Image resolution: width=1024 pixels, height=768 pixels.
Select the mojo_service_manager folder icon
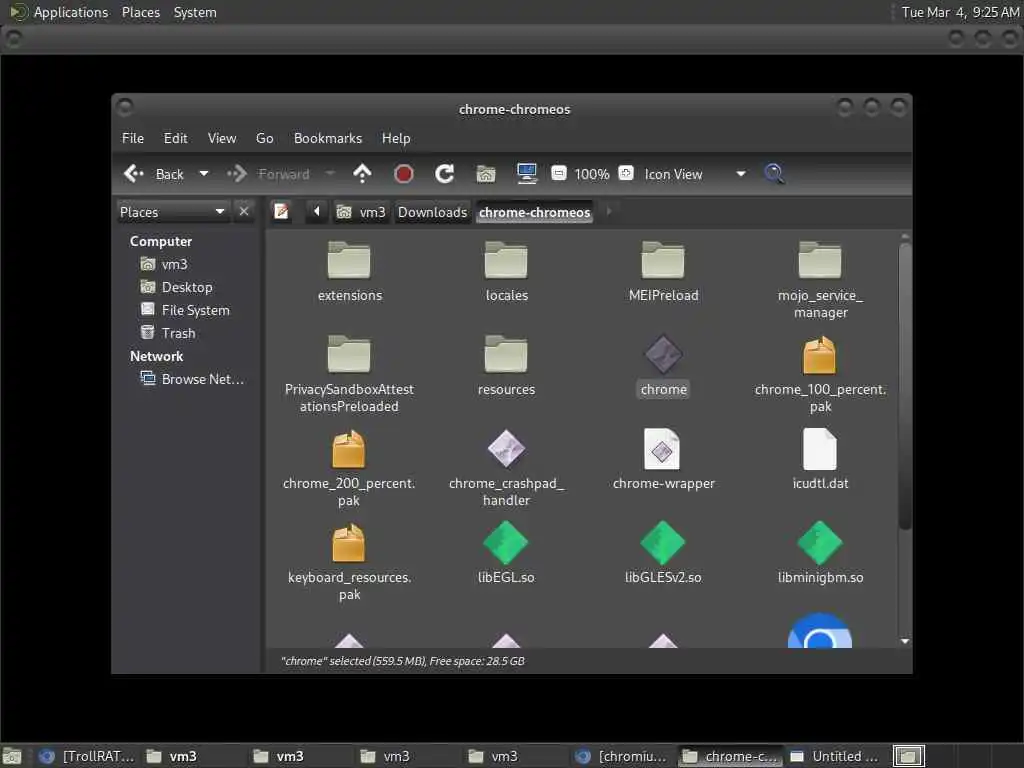(x=820, y=261)
